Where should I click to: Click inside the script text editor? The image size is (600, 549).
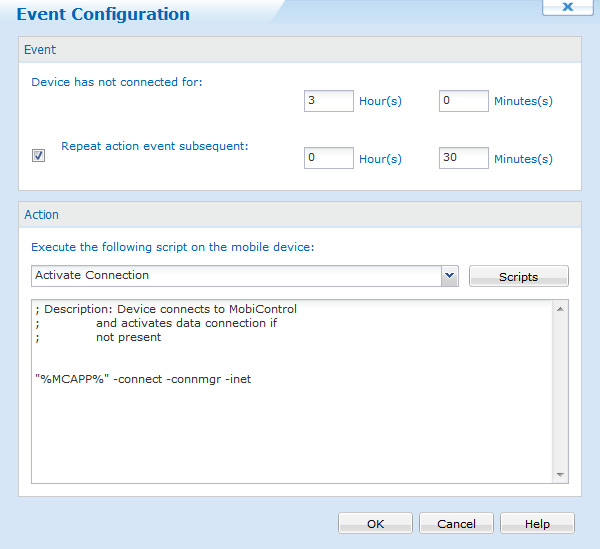[292, 391]
